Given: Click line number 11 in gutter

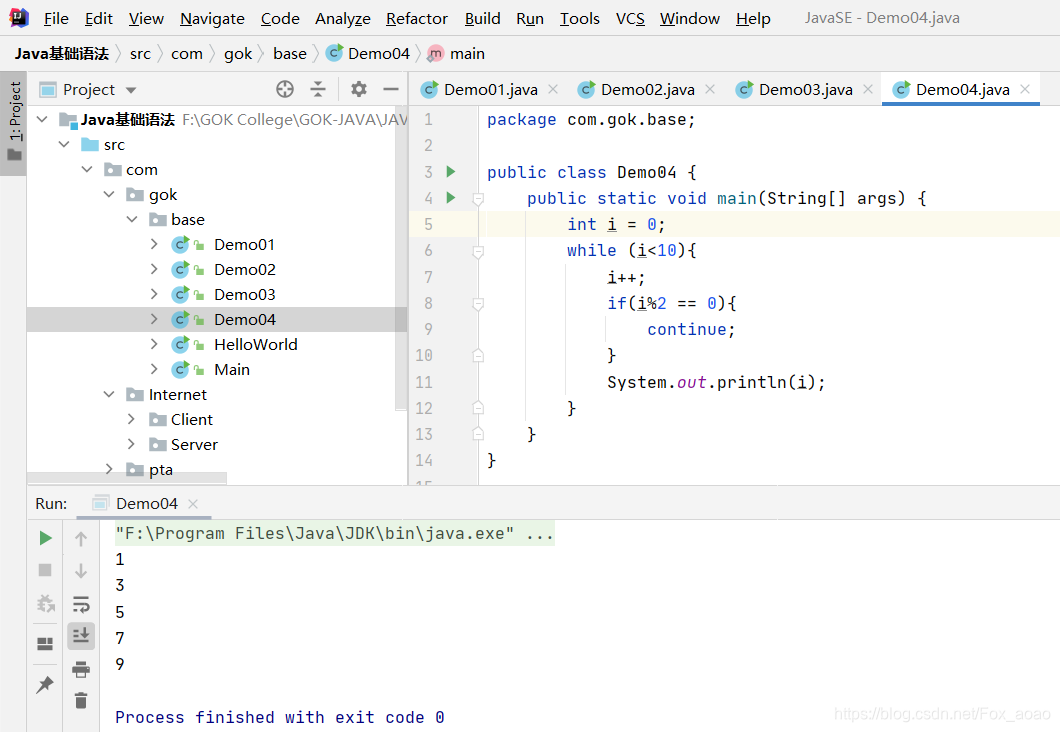Looking at the screenshot, I should pyautogui.click(x=424, y=382).
